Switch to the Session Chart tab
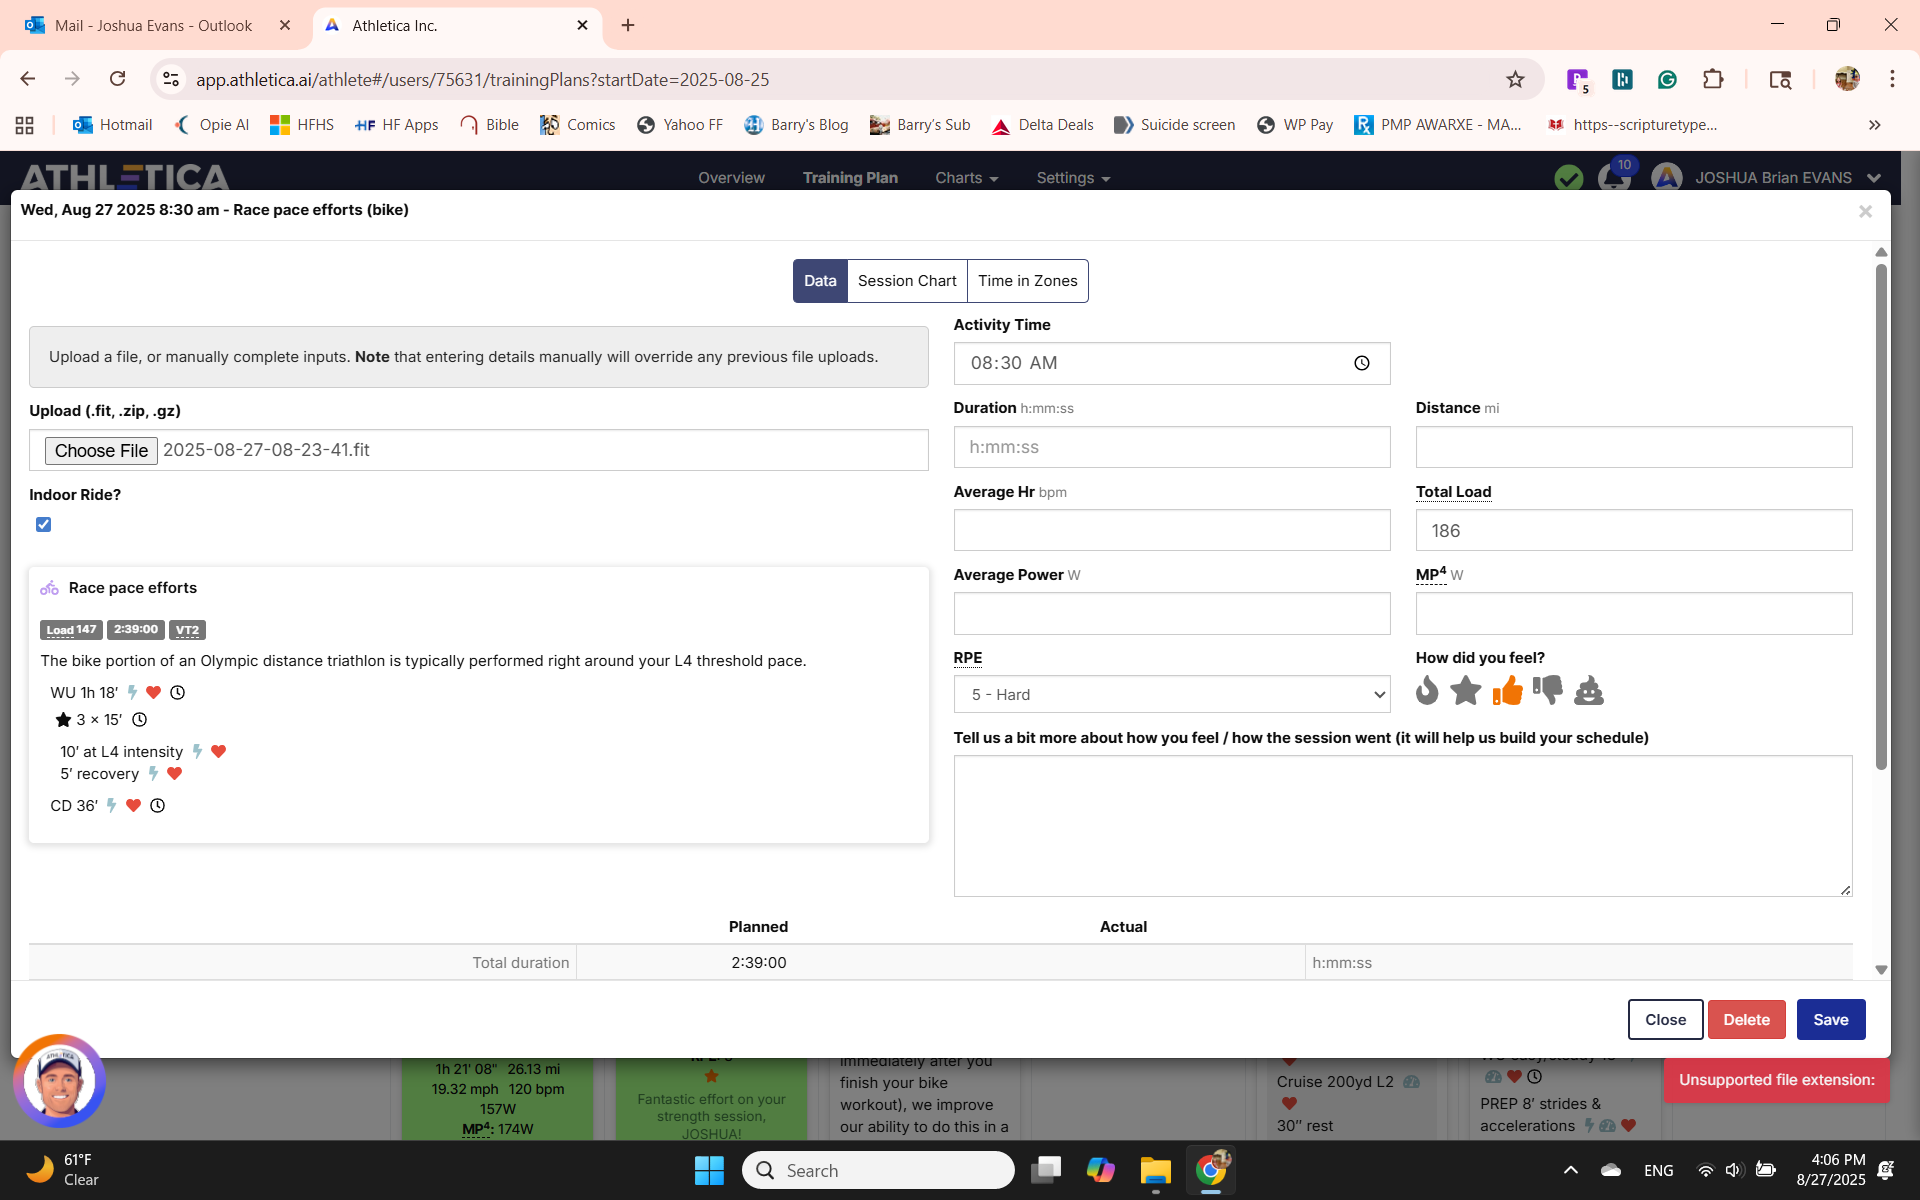This screenshot has height=1200, width=1920. (x=907, y=281)
